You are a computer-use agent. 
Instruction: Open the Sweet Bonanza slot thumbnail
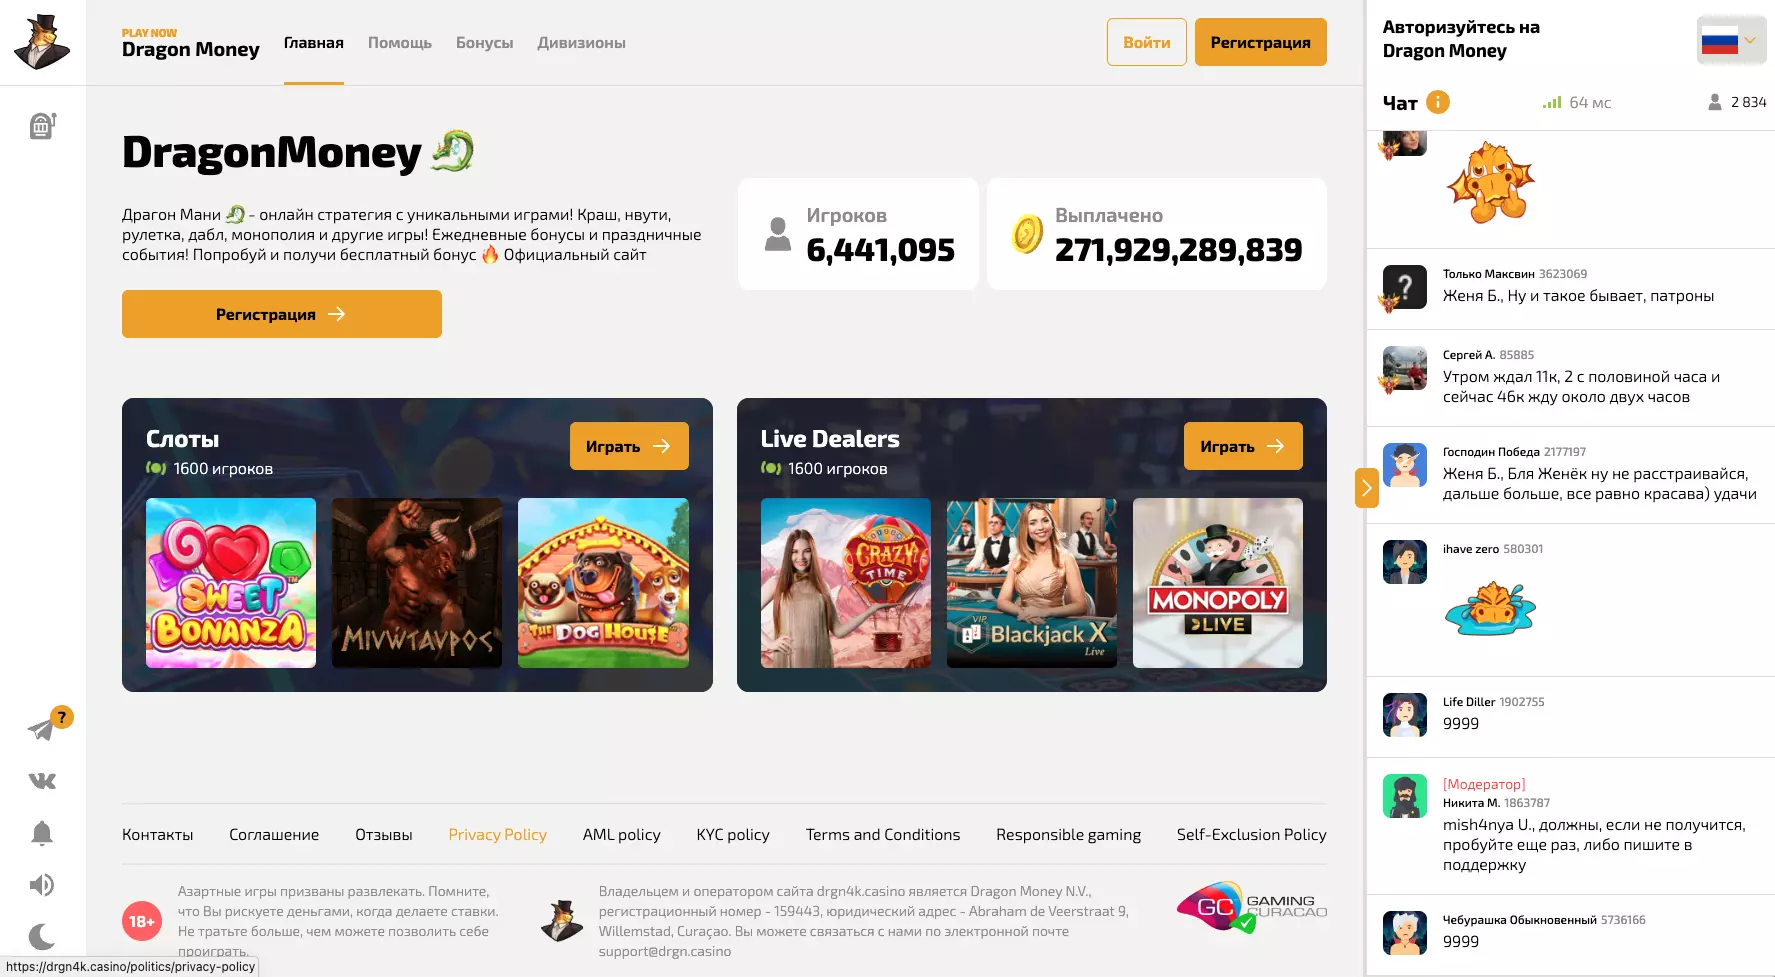click(x=231, y=583)
